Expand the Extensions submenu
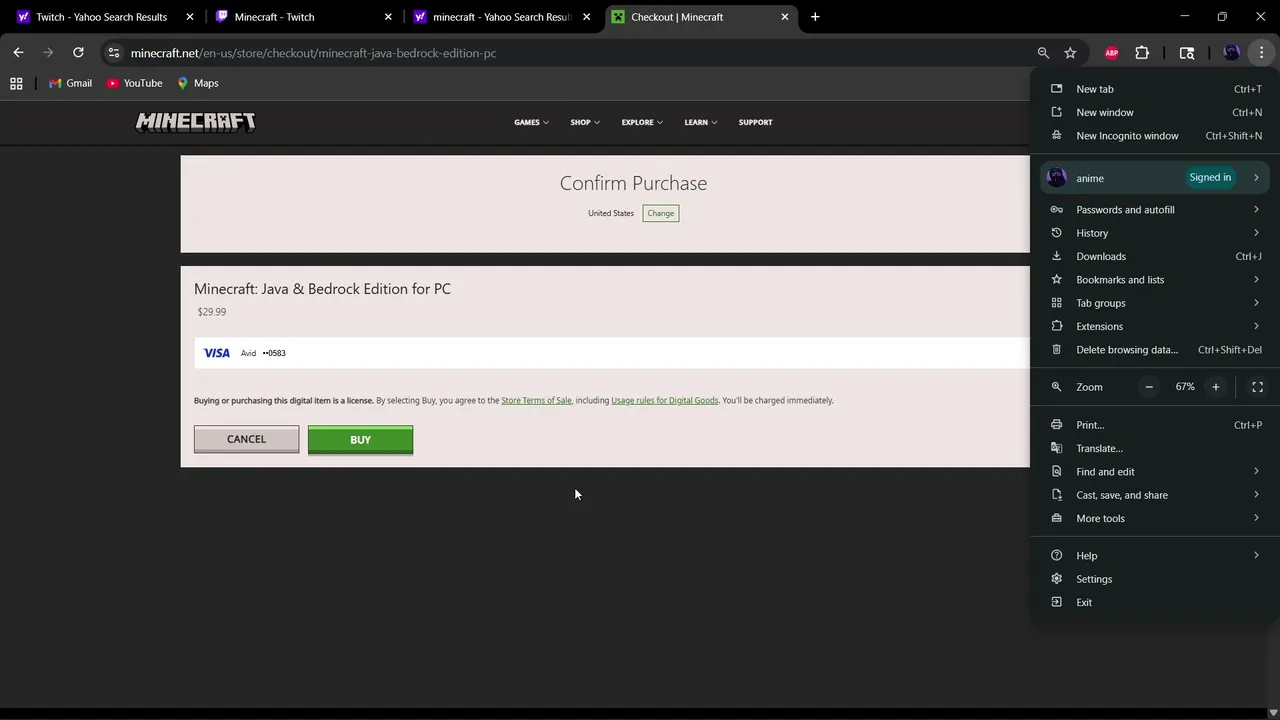Screen dimensions: 1280x720 (1155, 326)
